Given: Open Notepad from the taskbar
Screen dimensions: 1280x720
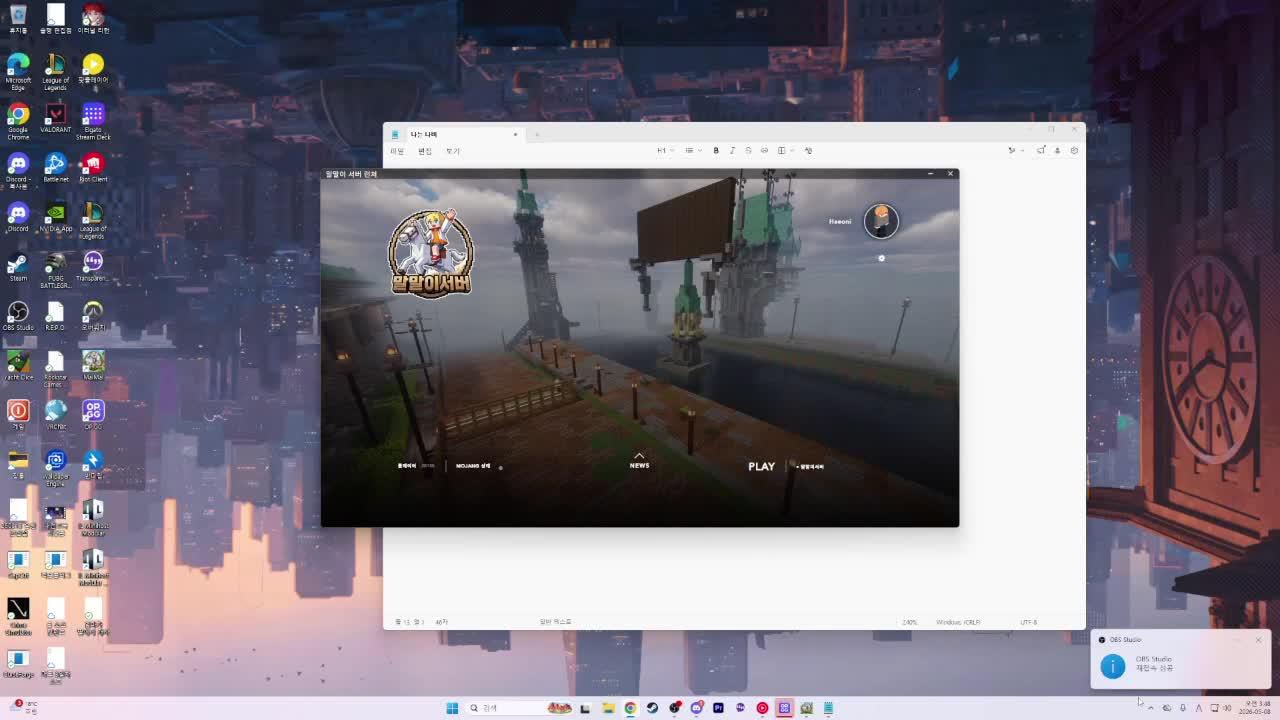Looking at the screenshot, I should pyautogui.click(x=828, y=708).
